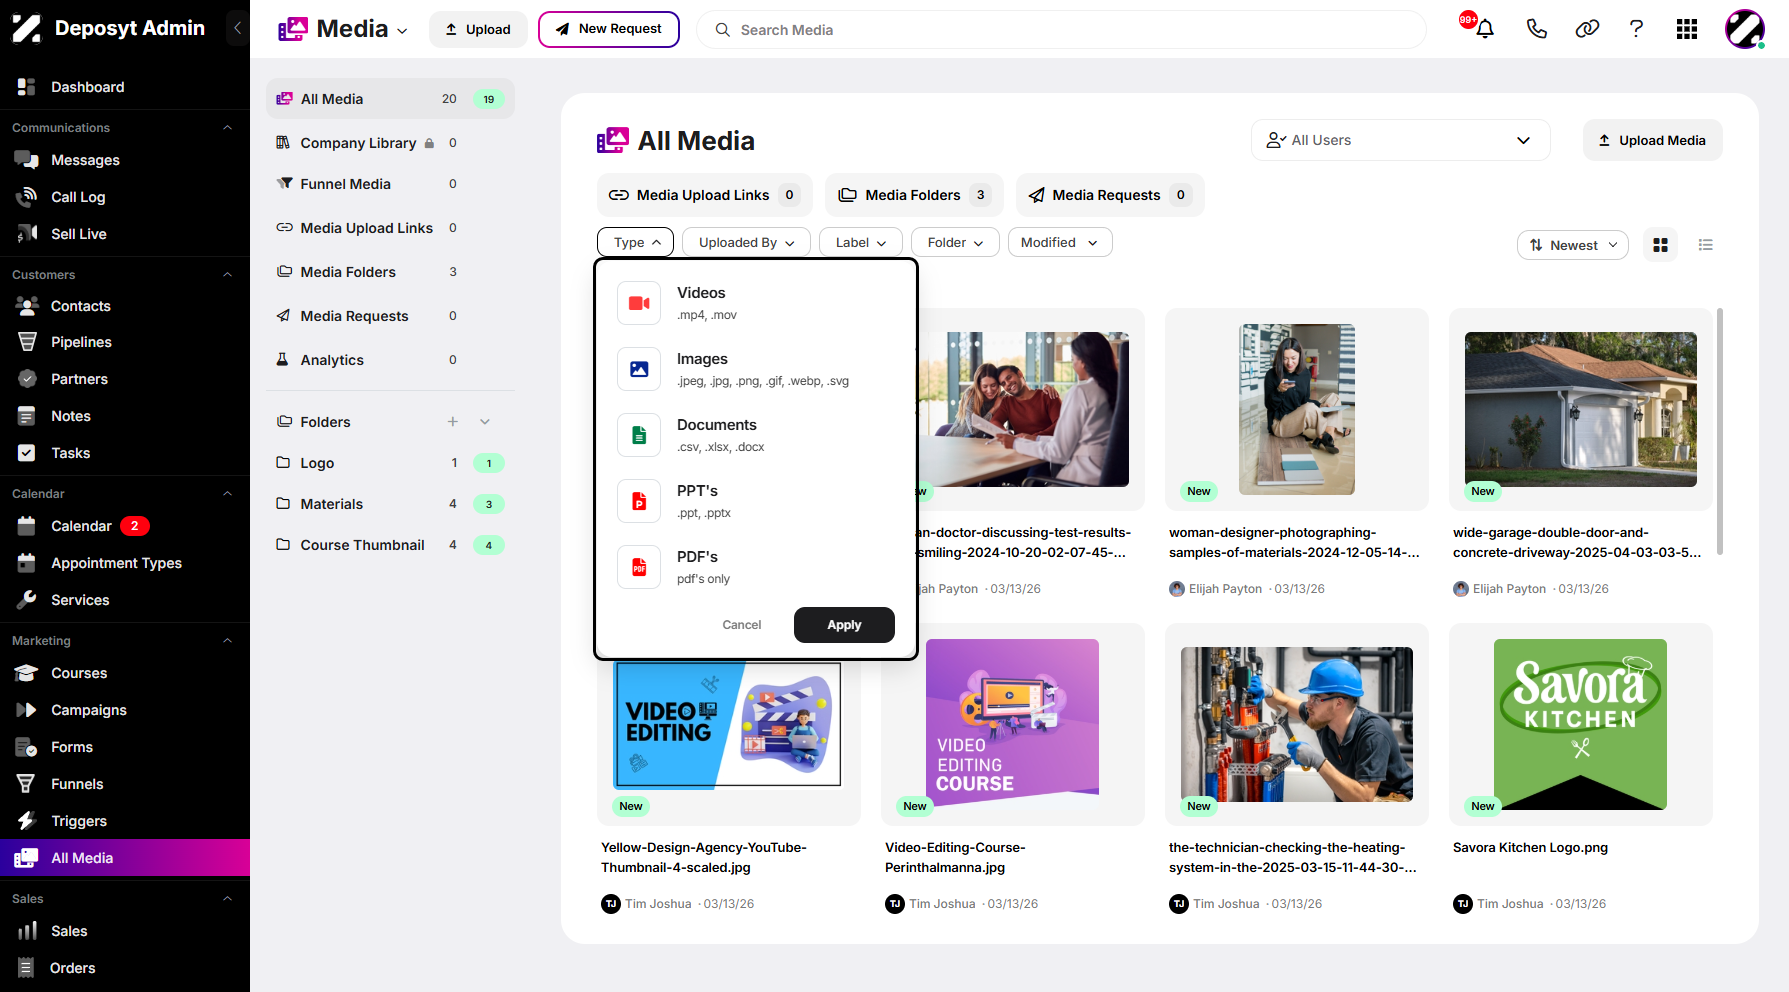Click the top Upload button
Image resolution: width=1789 pixels, height=992 pixels.
(478, 29)
